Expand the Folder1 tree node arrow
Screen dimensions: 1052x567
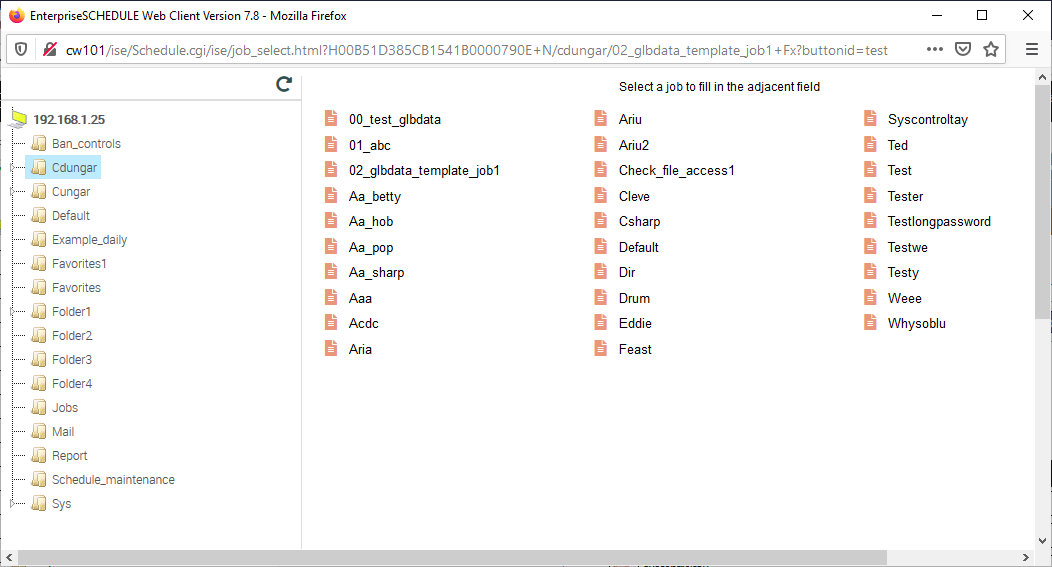pyautogui.click(x=13, y=312)
